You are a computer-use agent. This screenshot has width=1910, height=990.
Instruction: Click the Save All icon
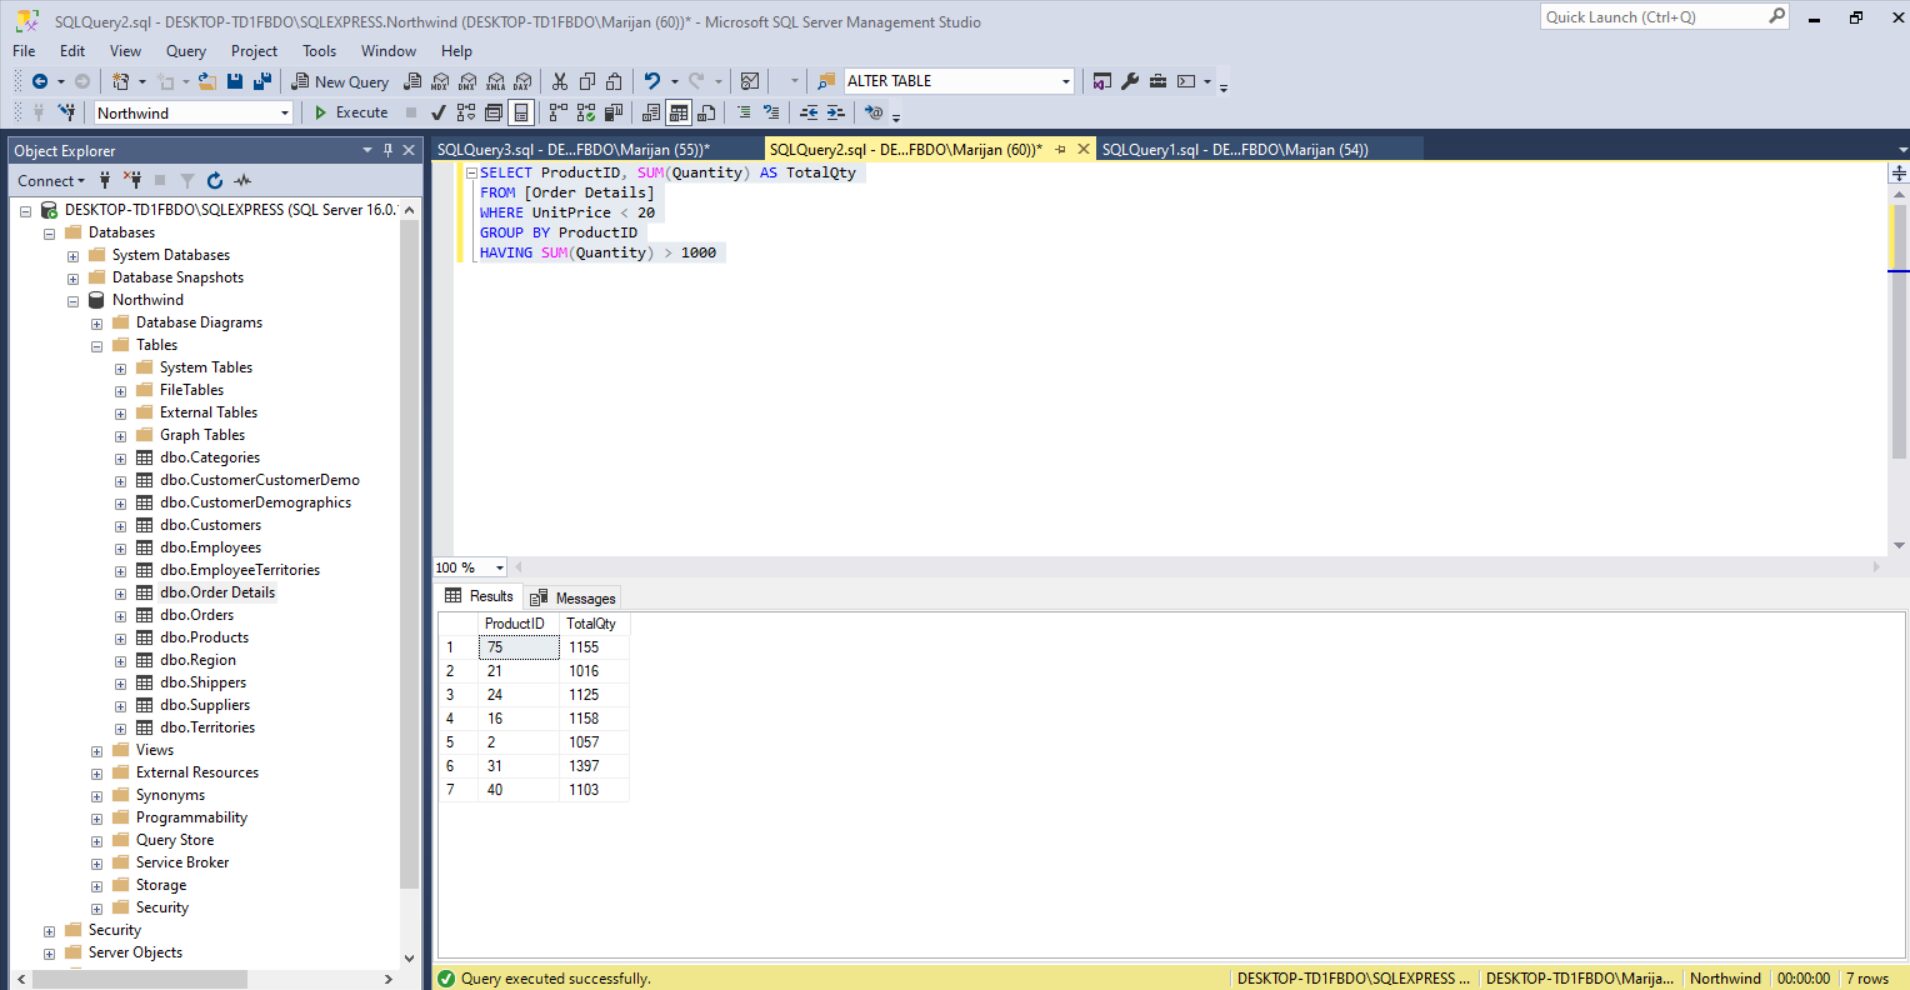(262, 81)
